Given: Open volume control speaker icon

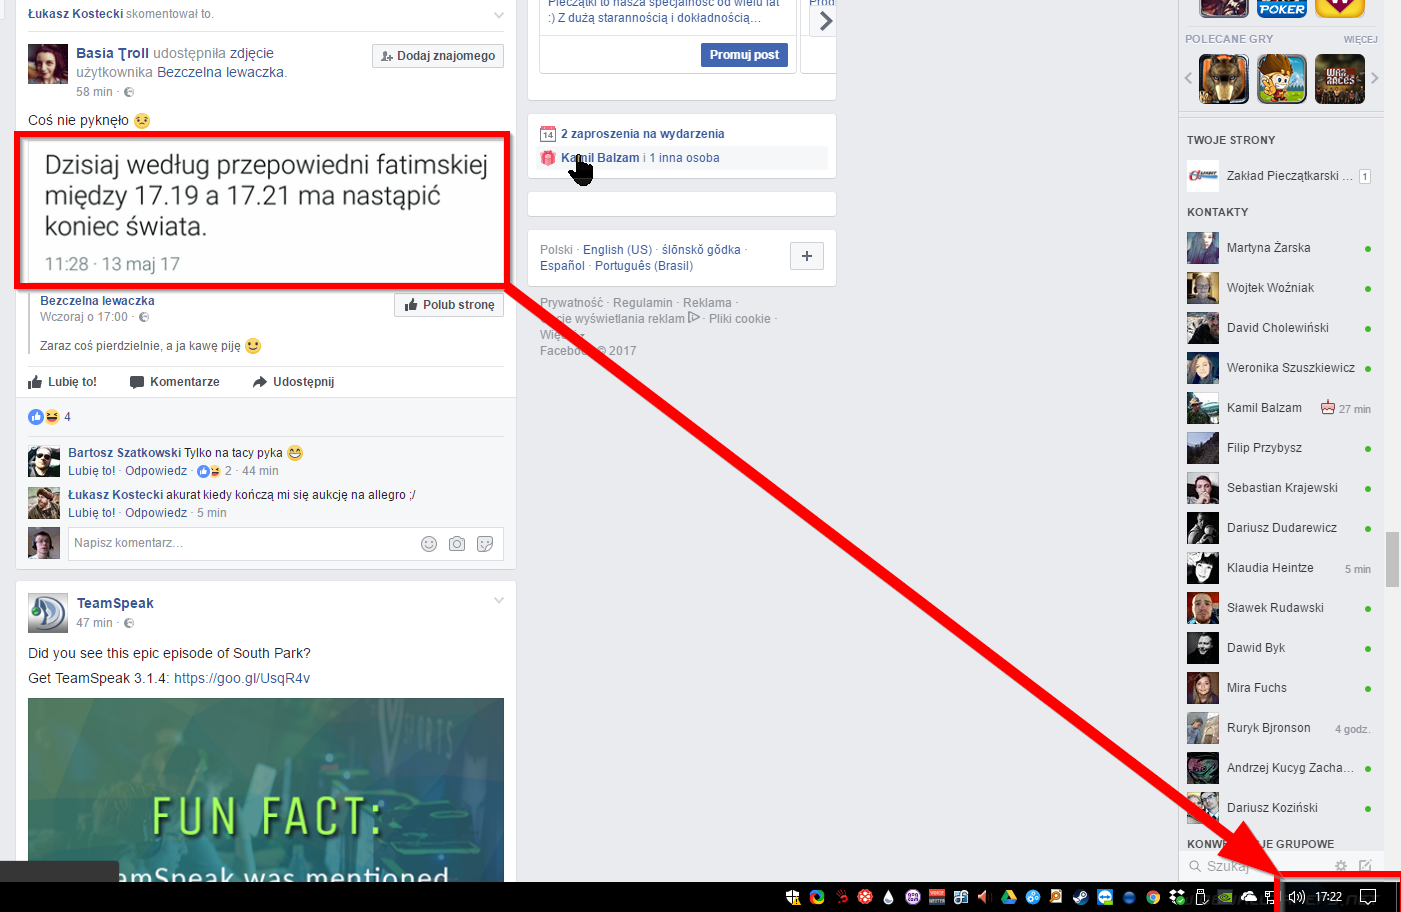Looking at the screenshot, I should point(1297,897).
